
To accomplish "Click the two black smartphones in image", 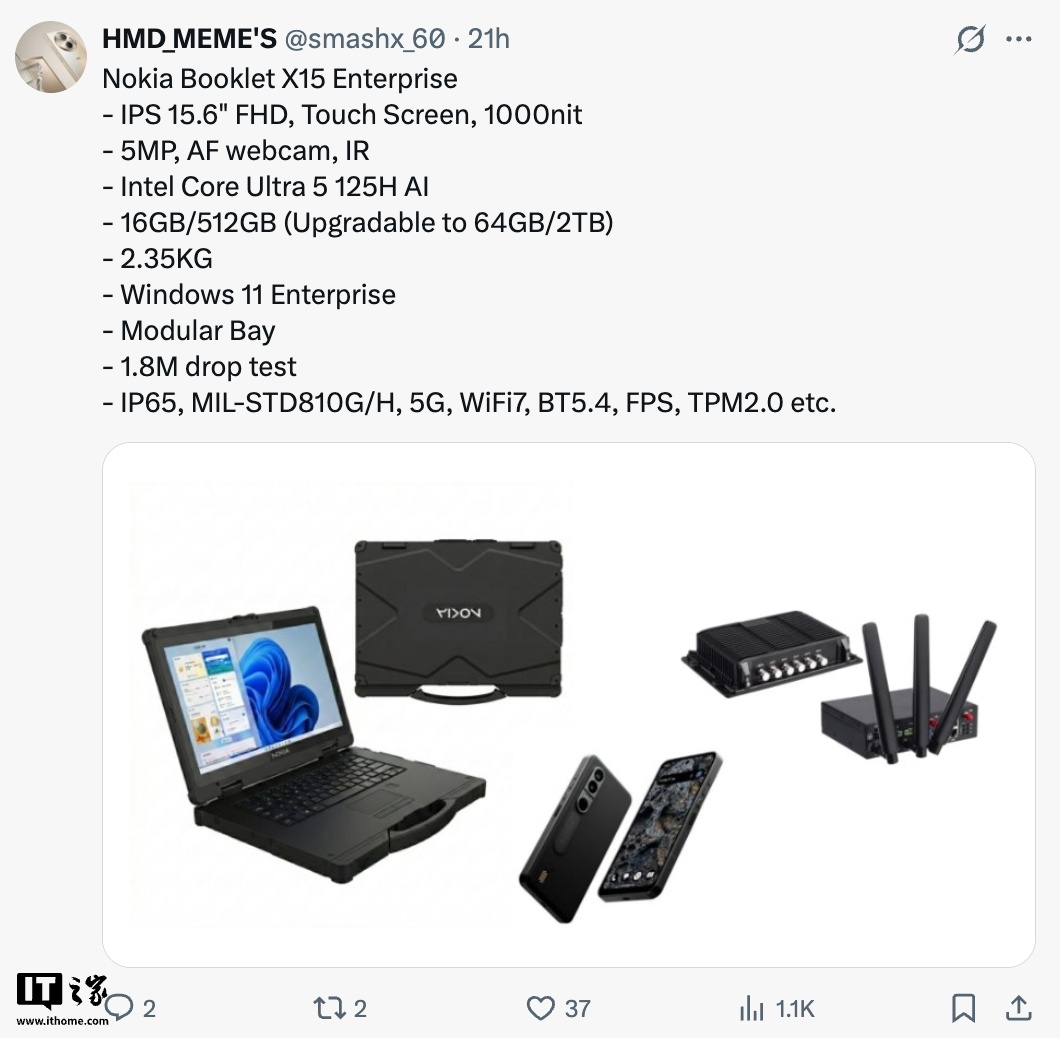I will click(x=620, y=836).
